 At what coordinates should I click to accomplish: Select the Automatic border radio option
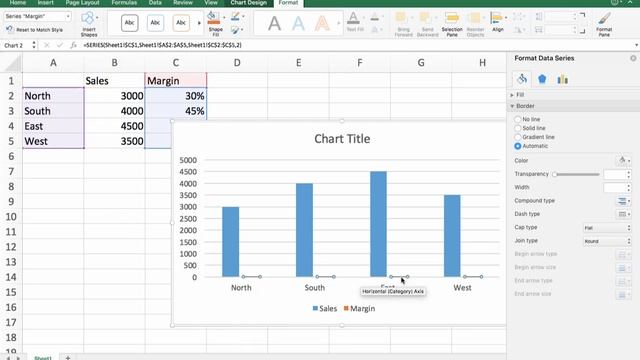pos(518,146)
